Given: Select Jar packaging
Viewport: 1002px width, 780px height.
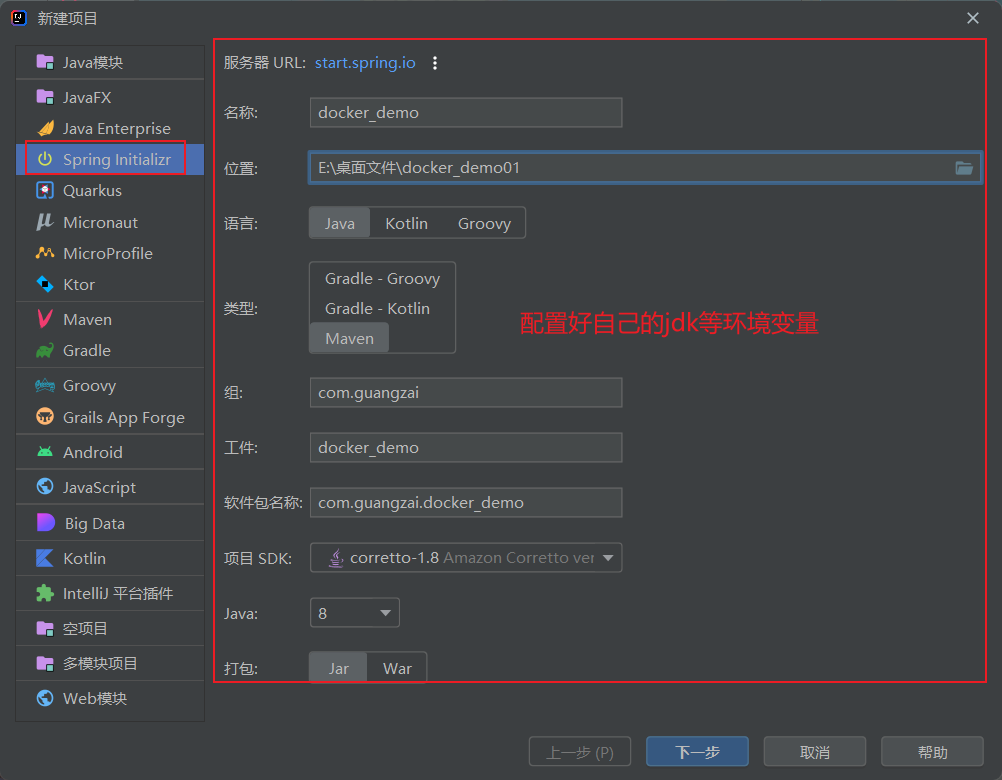Looking at the screenshot, I should pos(338,668).
